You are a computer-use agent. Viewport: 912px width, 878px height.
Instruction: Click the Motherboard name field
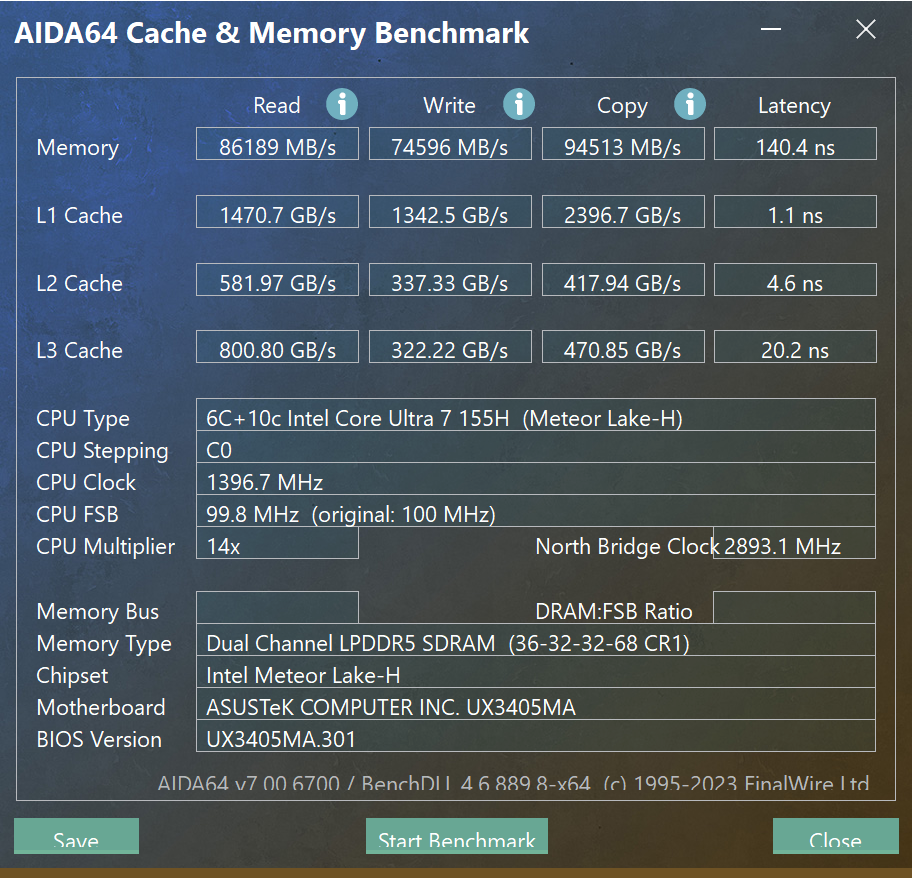[535, 707]
